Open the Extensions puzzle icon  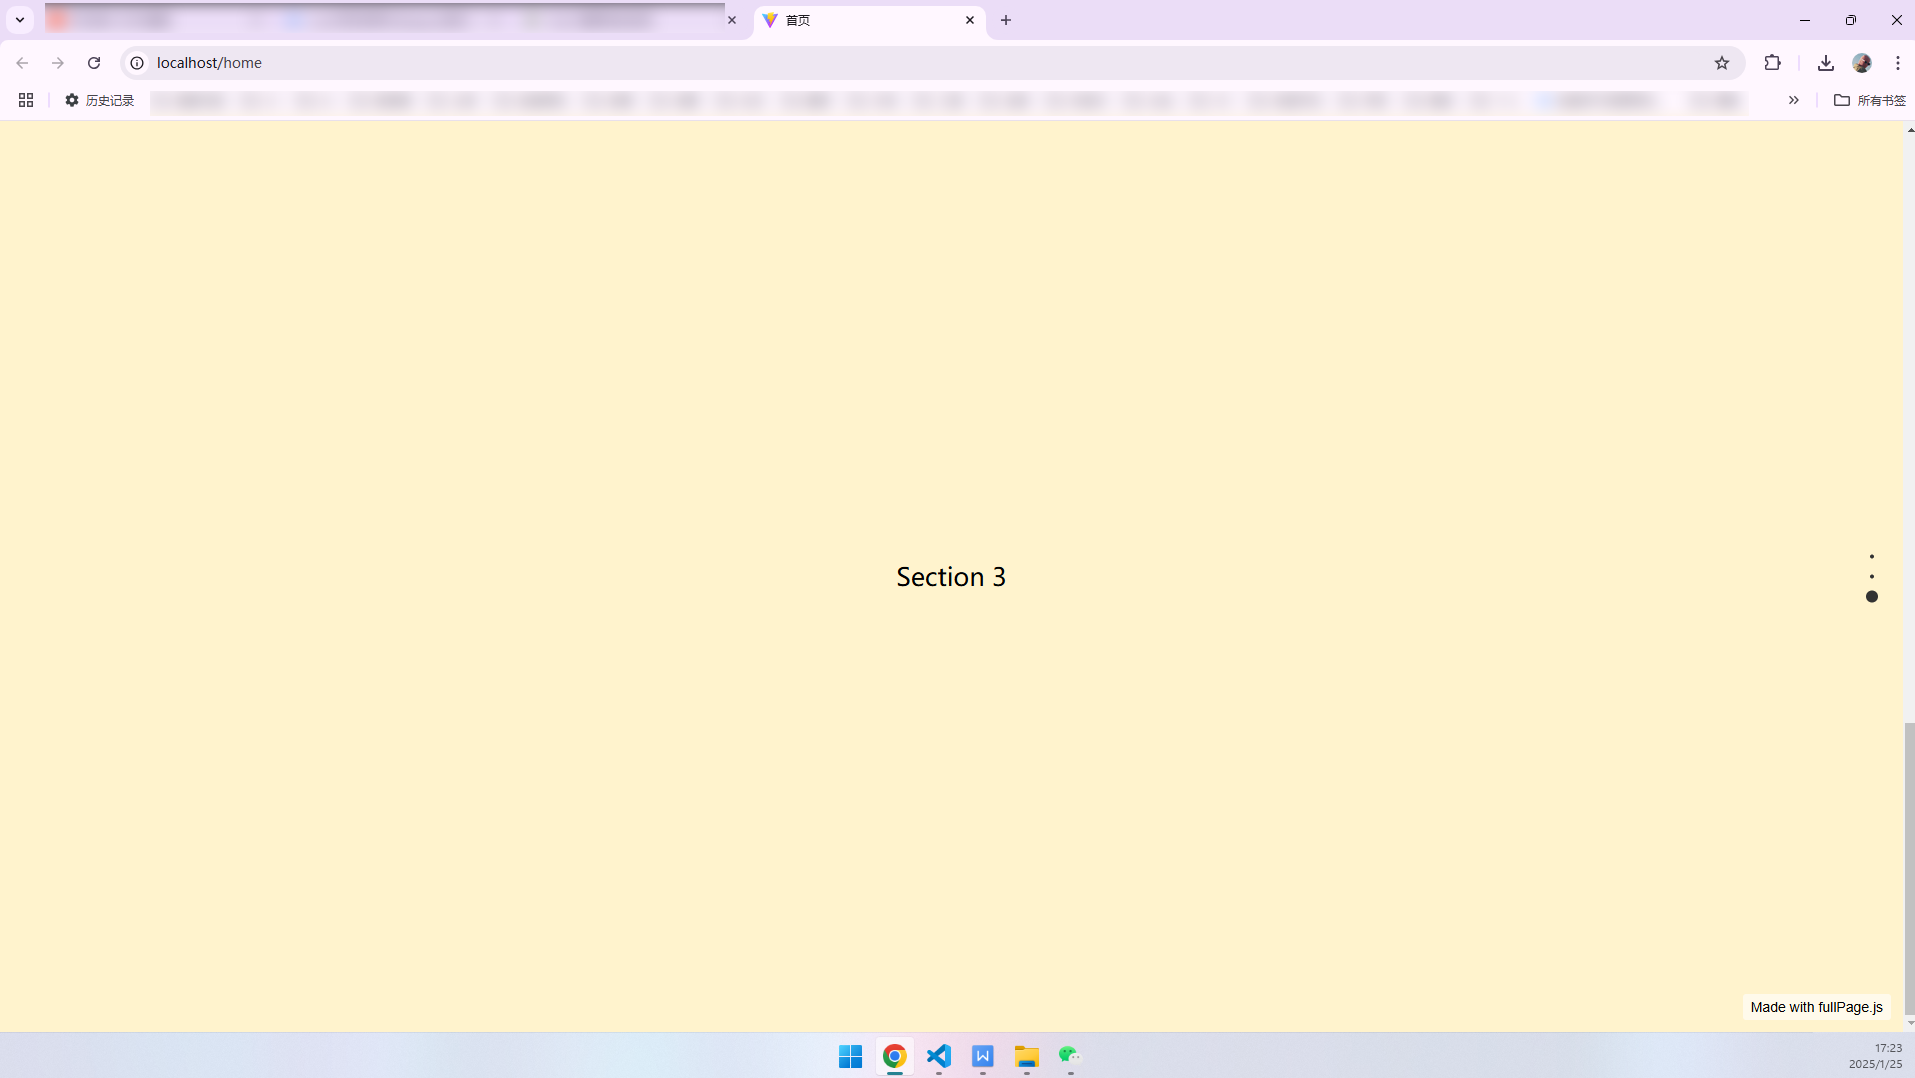(1772, 63)
